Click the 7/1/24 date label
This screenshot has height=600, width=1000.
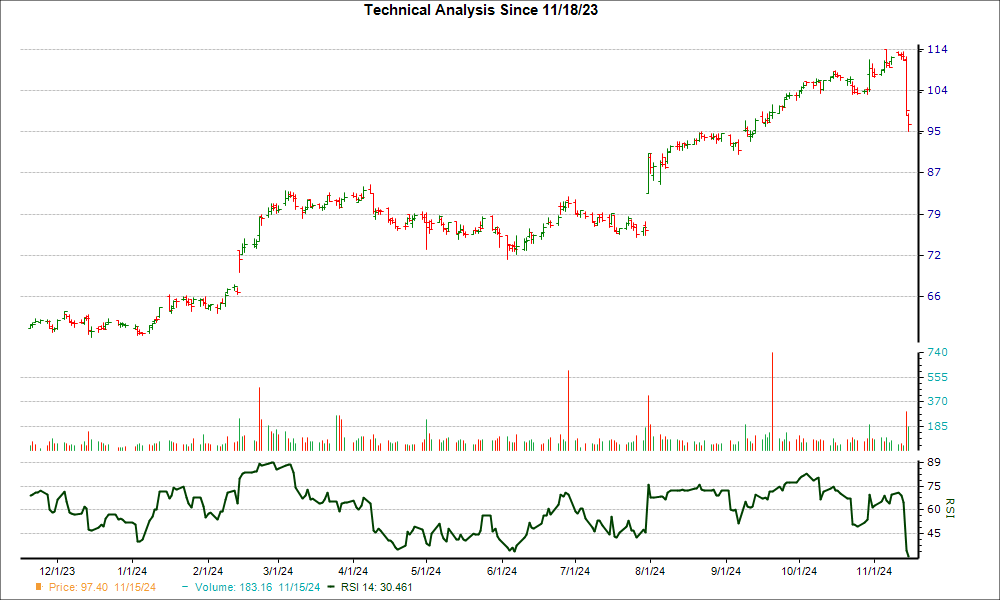575,571
